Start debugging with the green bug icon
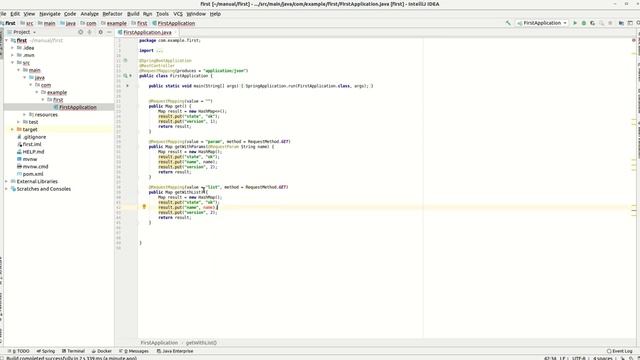Screen dimensions: 640x360 tap(584, 23)
